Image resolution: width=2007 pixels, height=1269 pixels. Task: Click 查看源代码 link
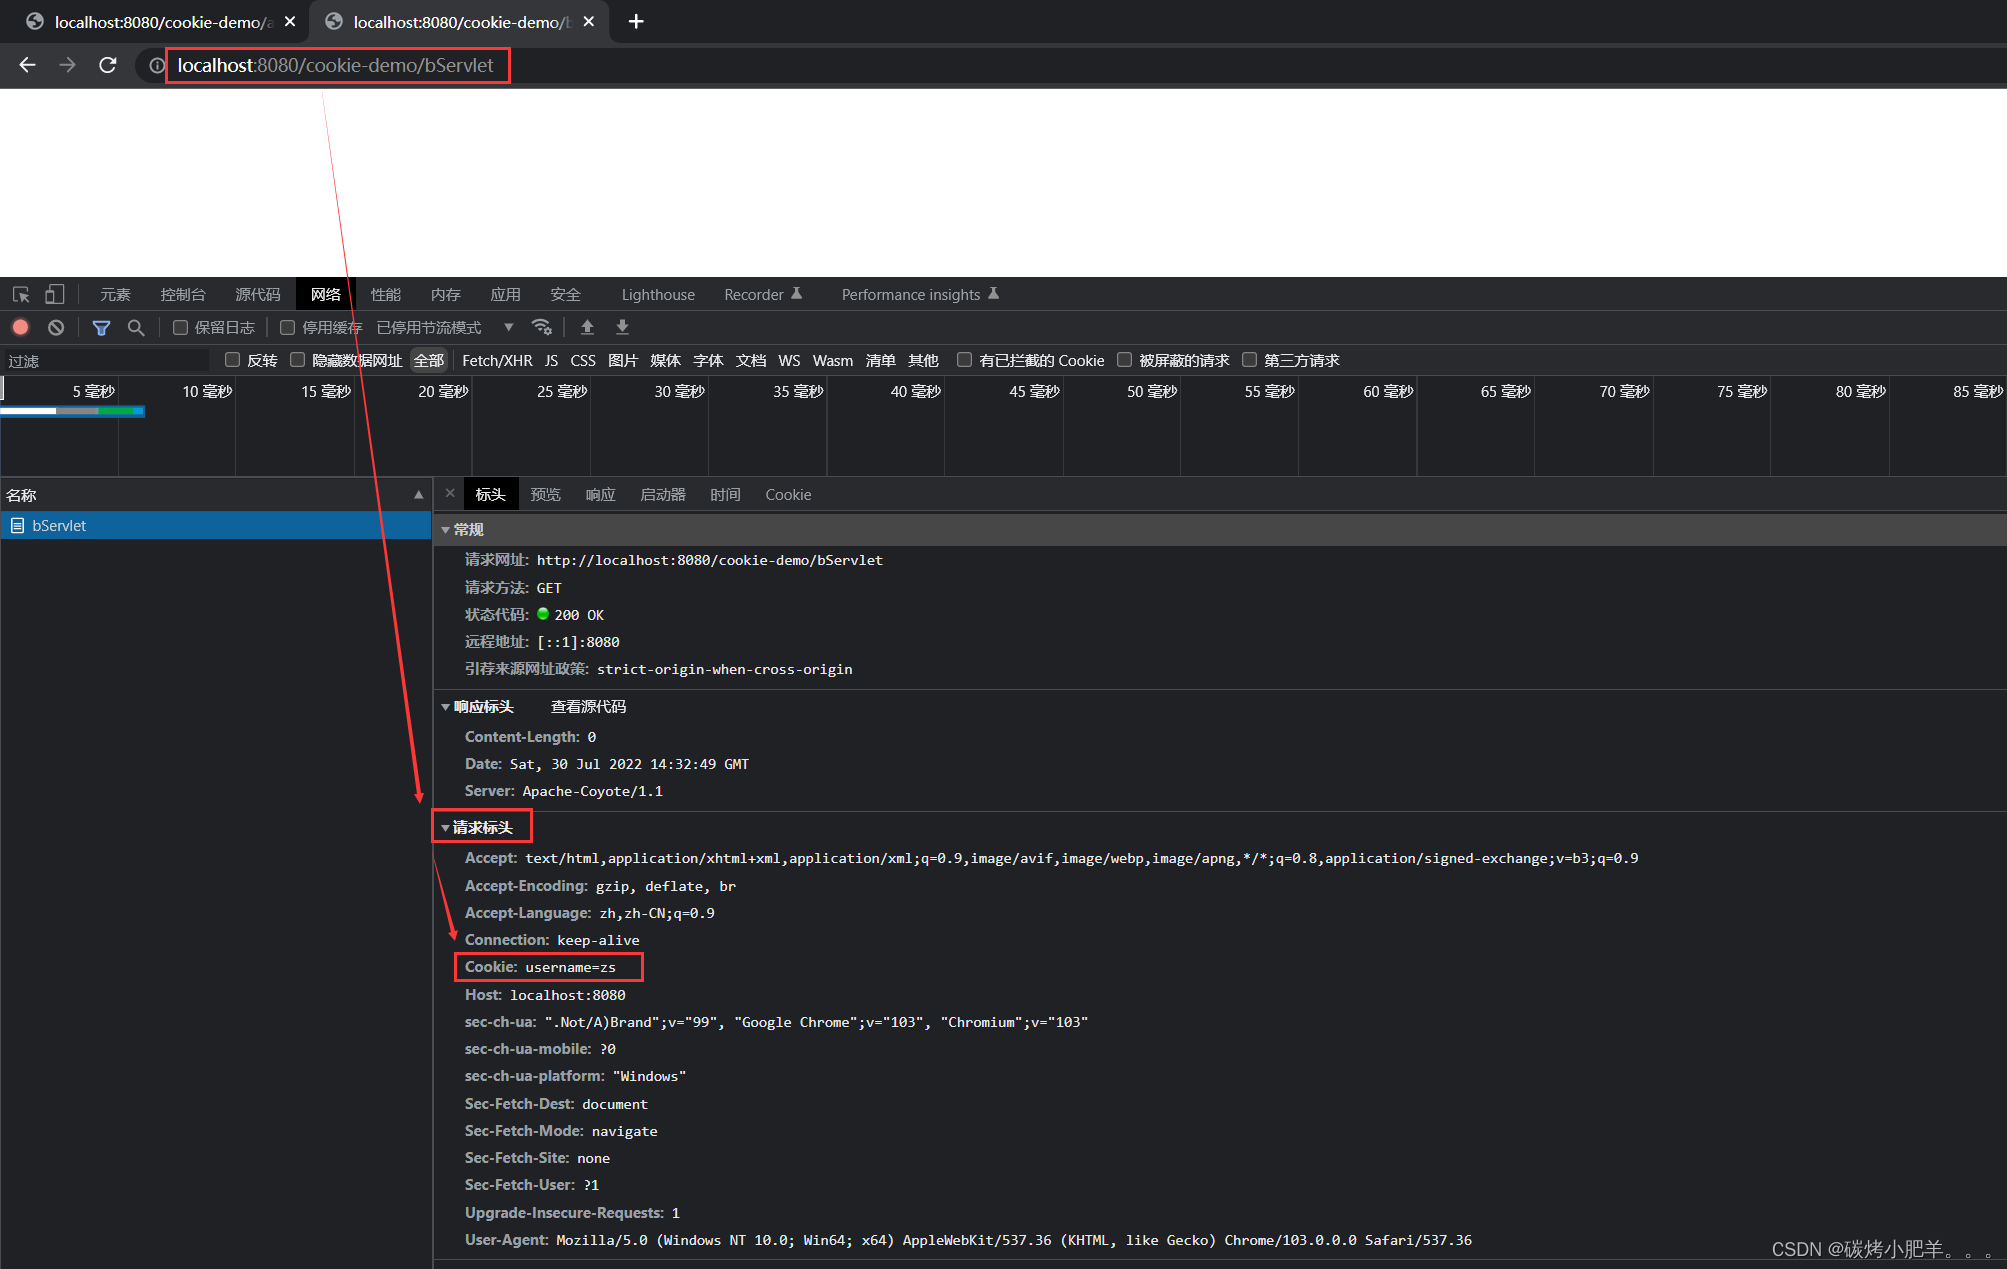tap(588, 706)
